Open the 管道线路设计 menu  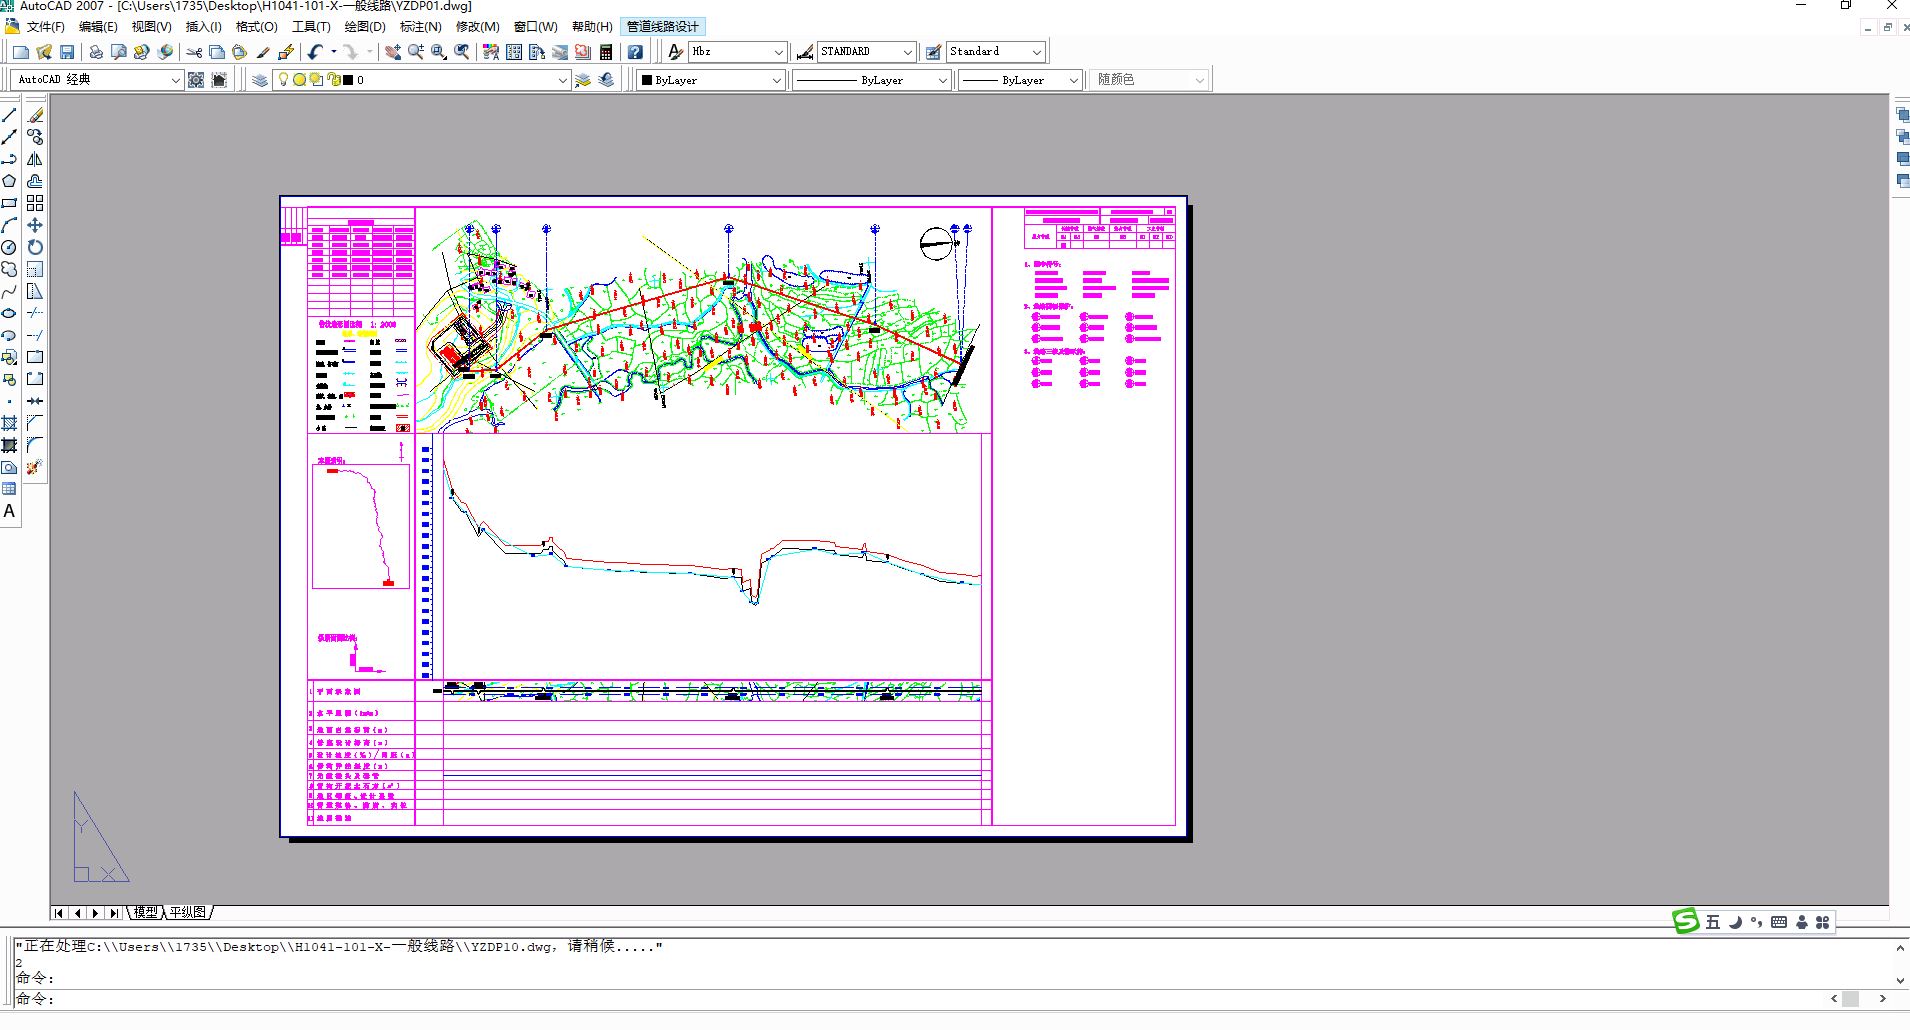662,27
